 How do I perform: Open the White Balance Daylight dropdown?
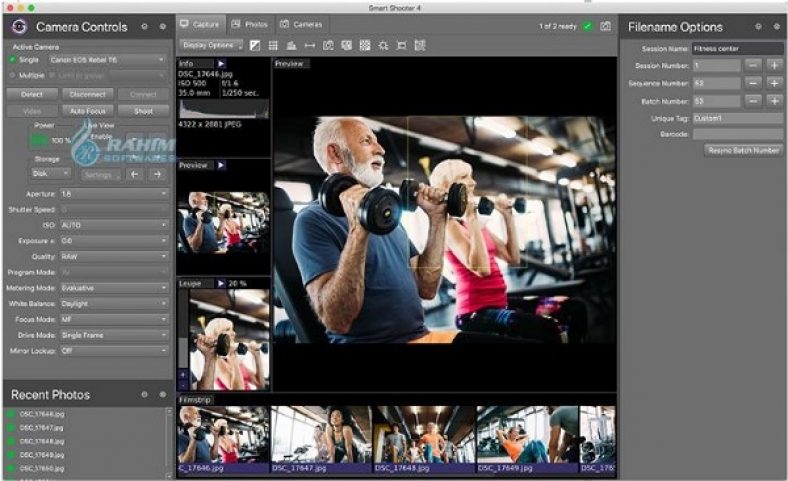tap(115, 303)
